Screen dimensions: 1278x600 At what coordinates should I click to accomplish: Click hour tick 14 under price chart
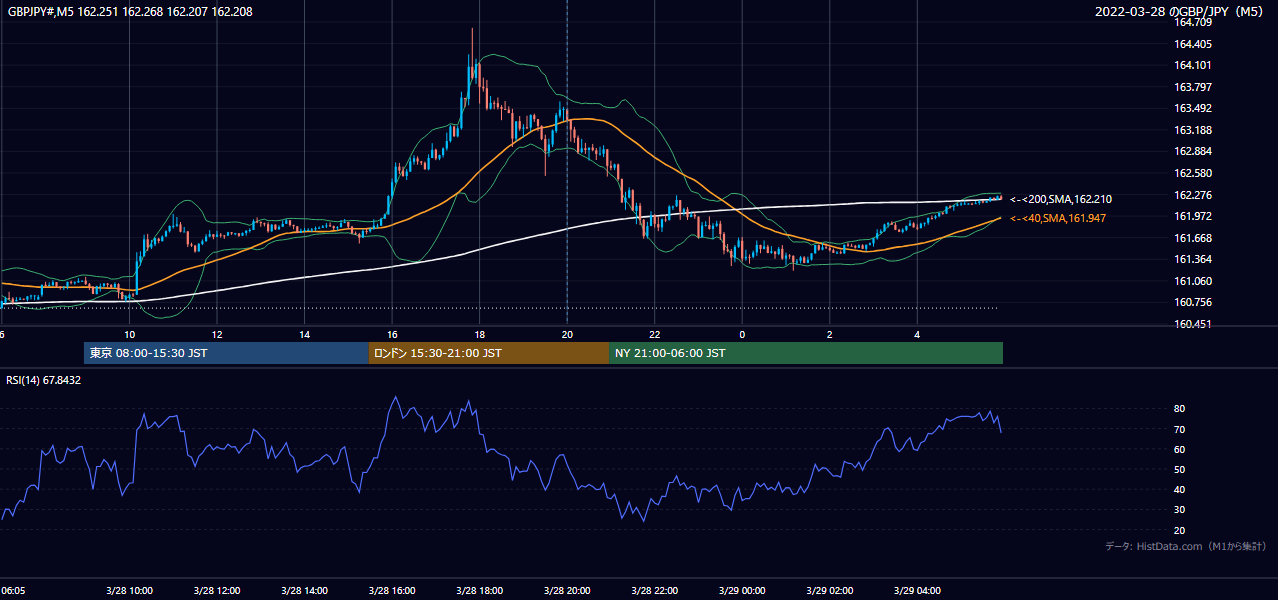click(x=305, y=334)
